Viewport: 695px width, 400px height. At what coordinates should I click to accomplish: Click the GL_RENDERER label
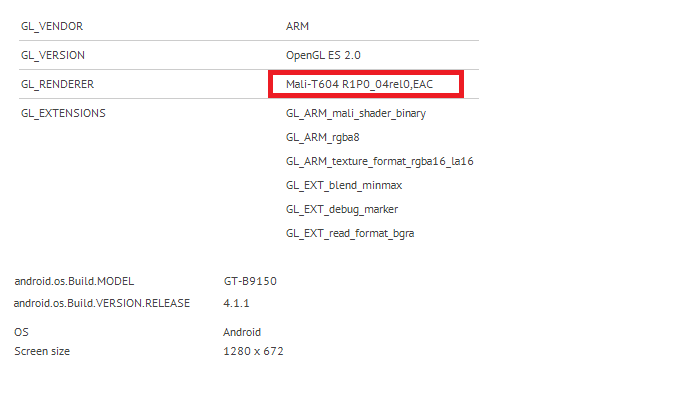[57, 85]
